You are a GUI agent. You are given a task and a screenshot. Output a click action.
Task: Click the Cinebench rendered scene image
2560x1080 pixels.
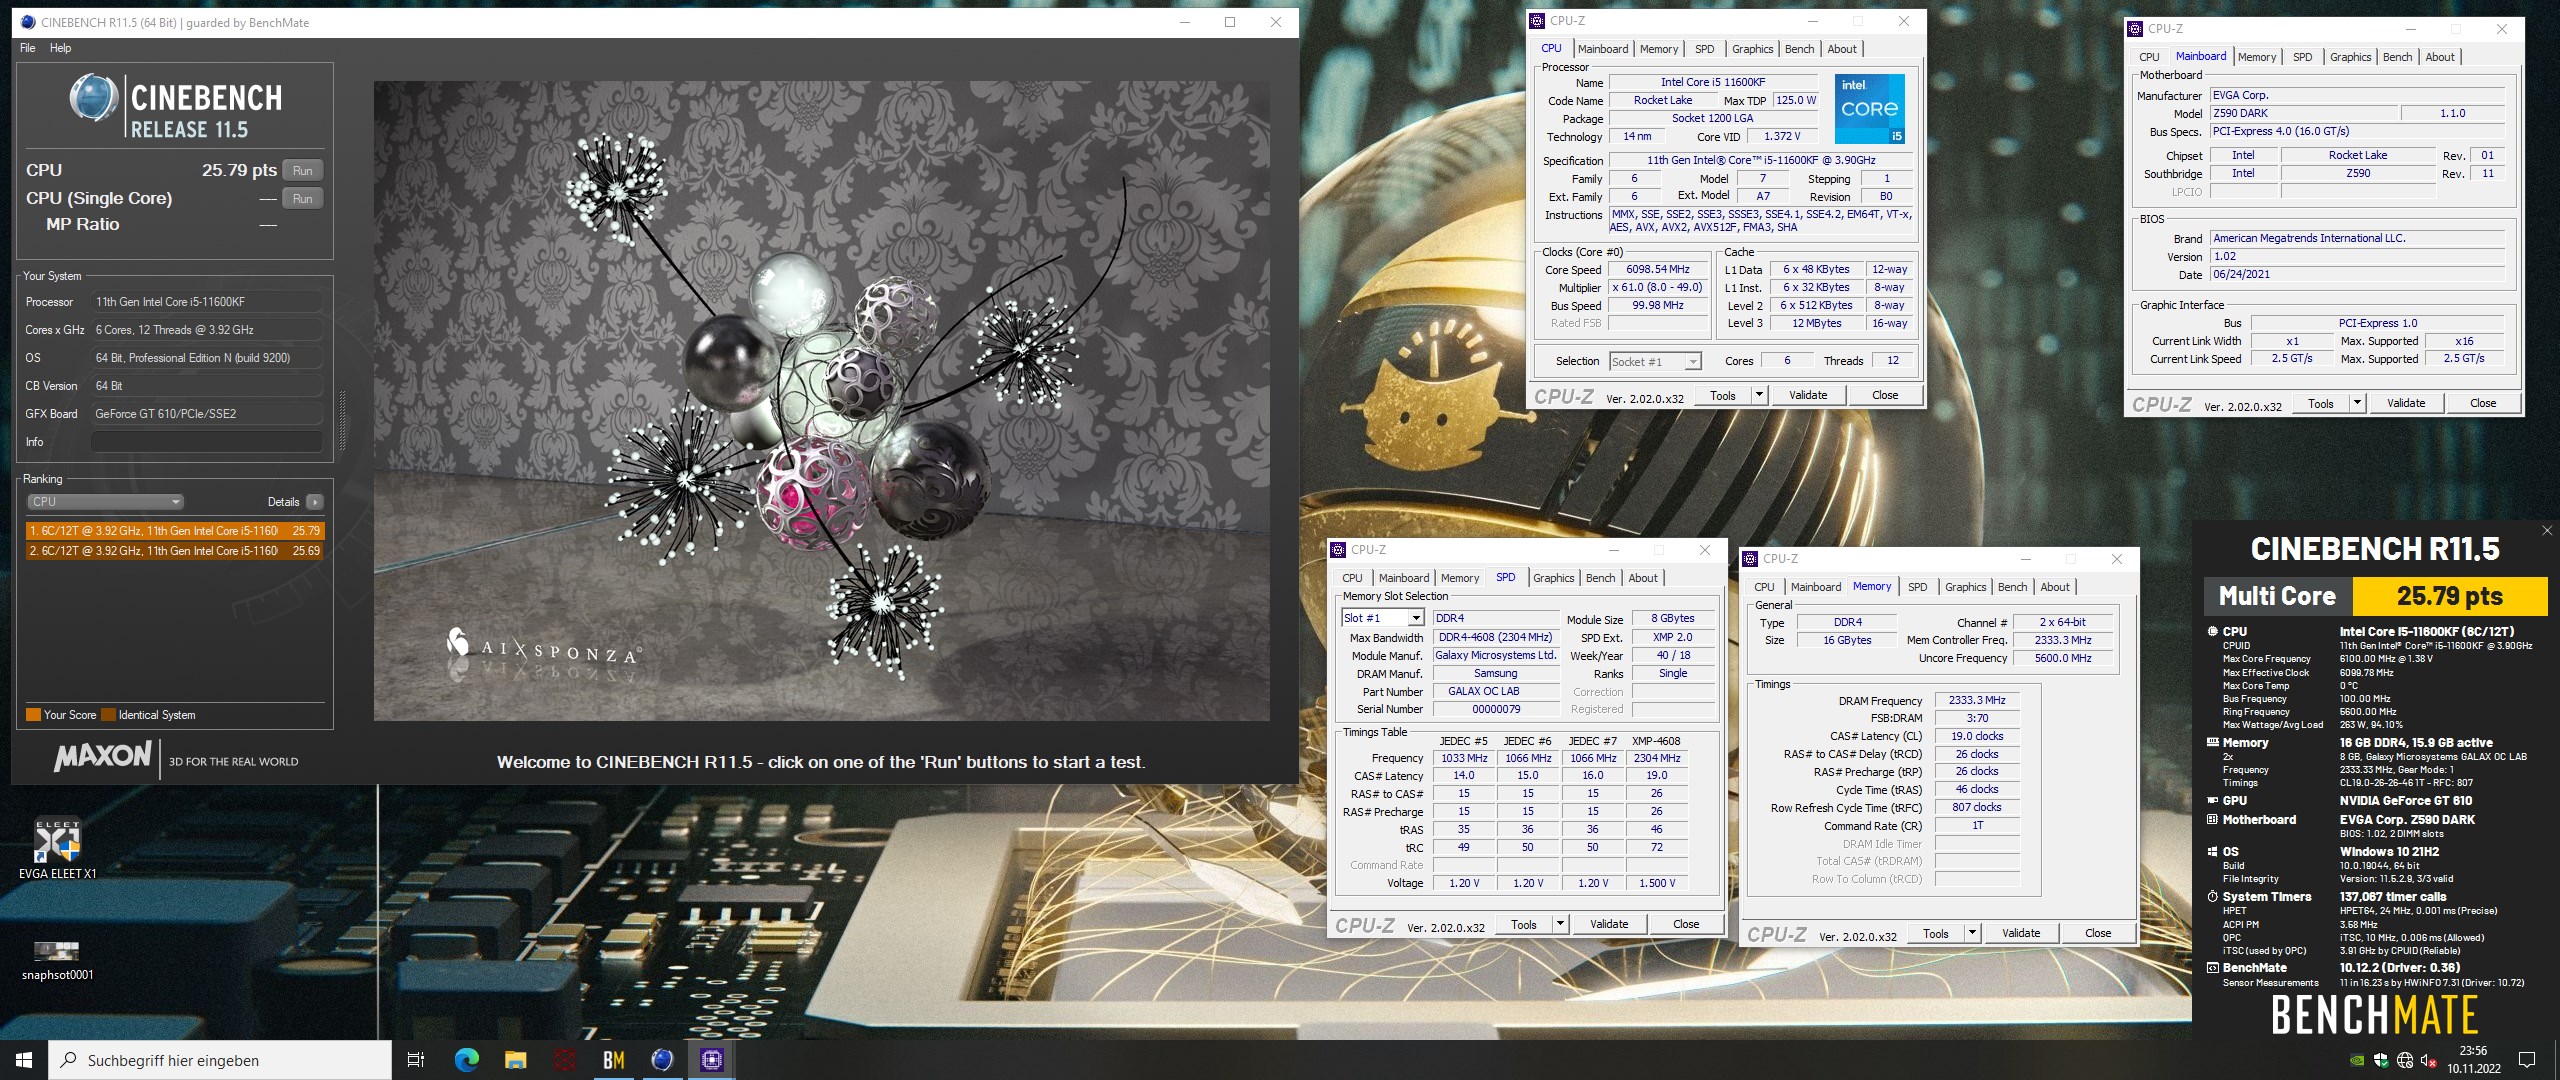821,401
